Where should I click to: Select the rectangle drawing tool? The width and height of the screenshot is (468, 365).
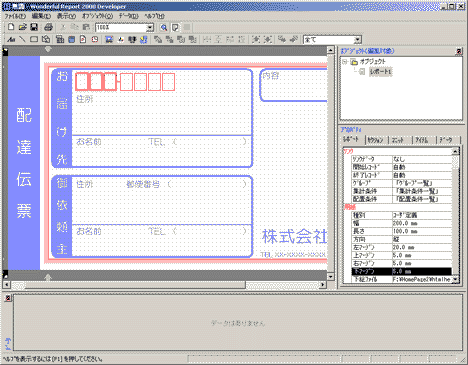coord(34,40)
